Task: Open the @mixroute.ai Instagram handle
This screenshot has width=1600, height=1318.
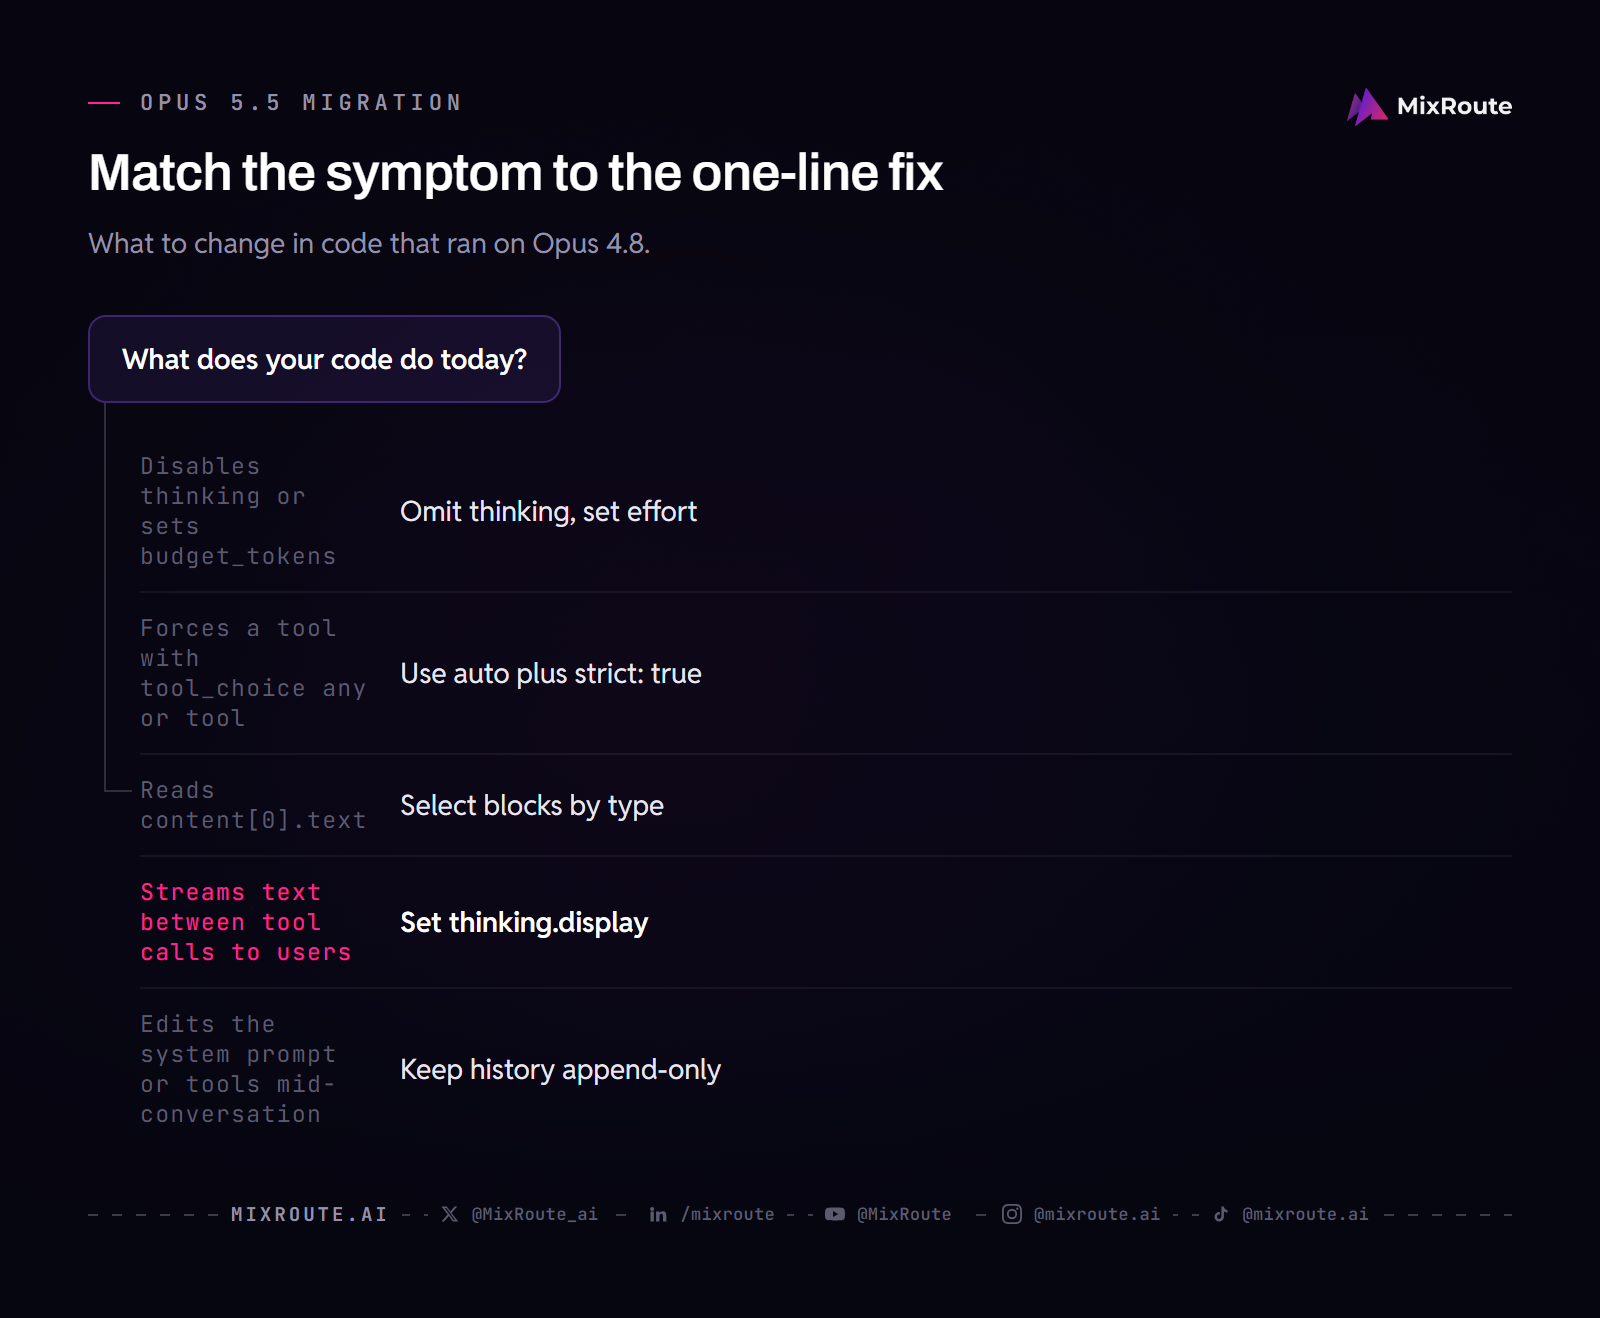Action: coord(1097,1214)
